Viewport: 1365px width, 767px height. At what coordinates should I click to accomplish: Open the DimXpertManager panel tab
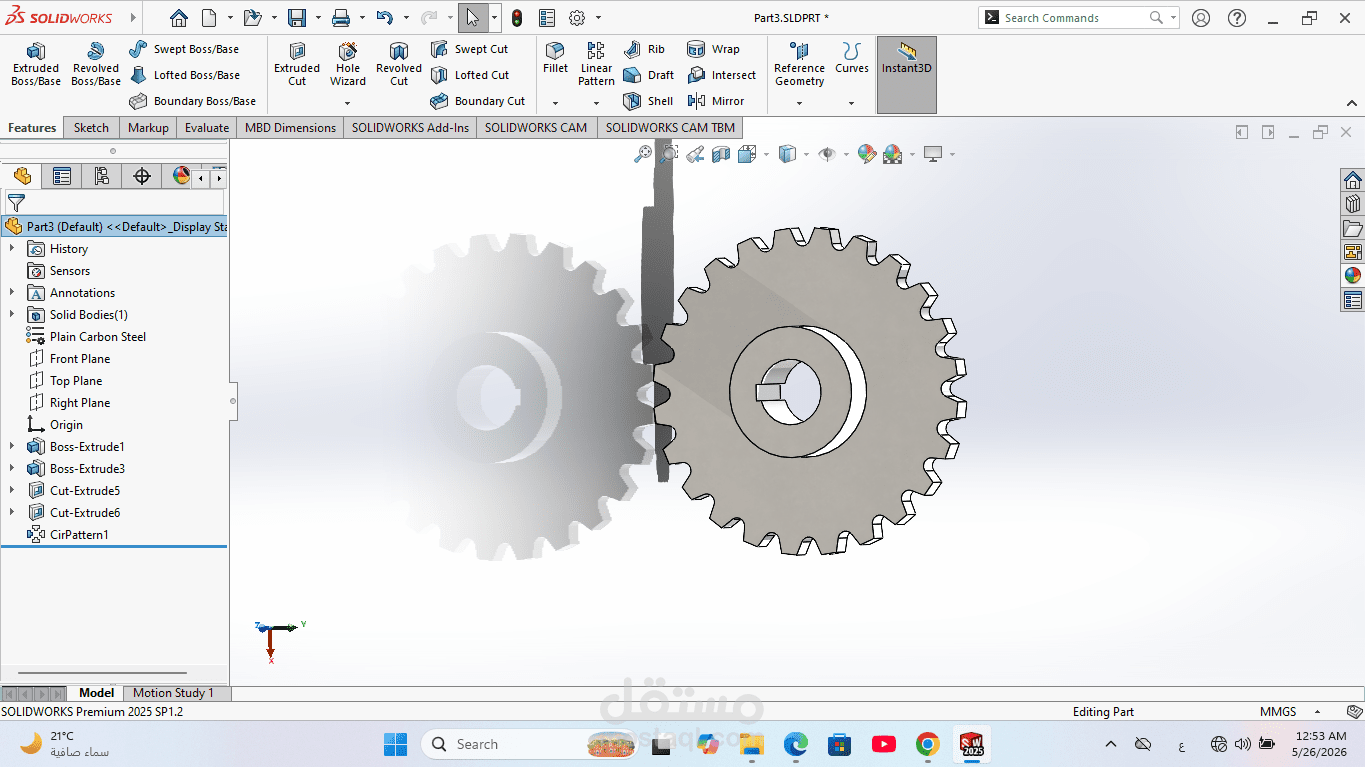pyautogui.click(x=142, y=177)
